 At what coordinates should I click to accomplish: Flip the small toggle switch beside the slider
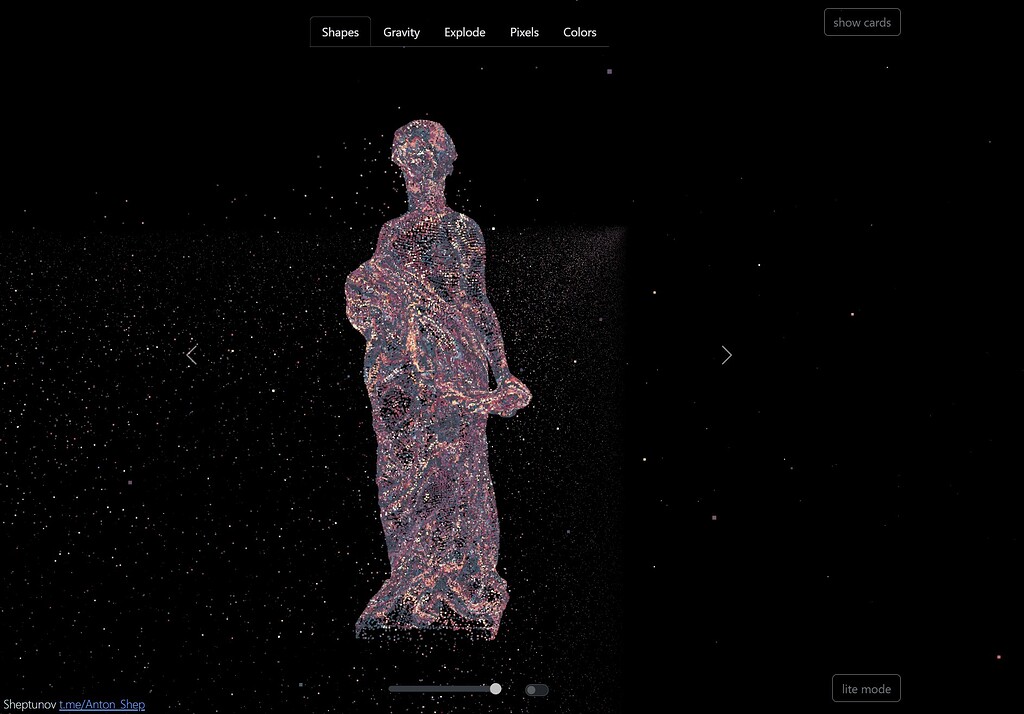(x=535, y=689)
